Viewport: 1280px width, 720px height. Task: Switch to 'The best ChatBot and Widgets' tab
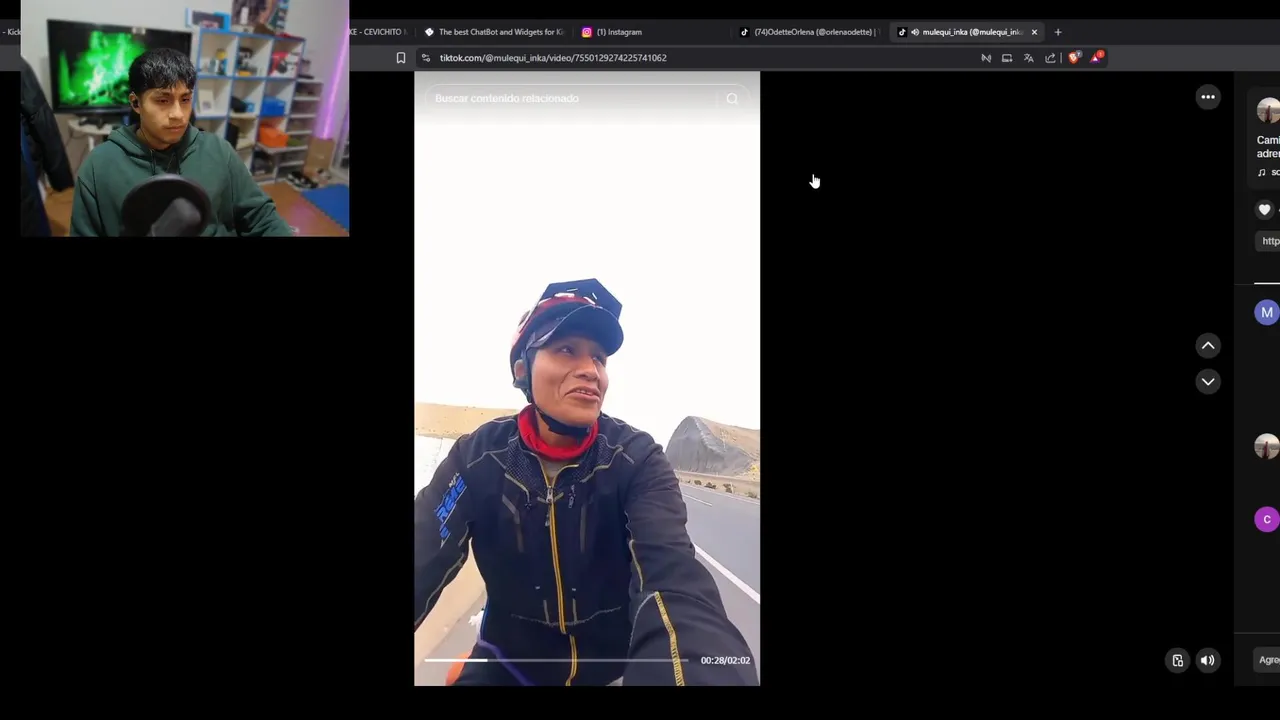click(x=495, y=32)
